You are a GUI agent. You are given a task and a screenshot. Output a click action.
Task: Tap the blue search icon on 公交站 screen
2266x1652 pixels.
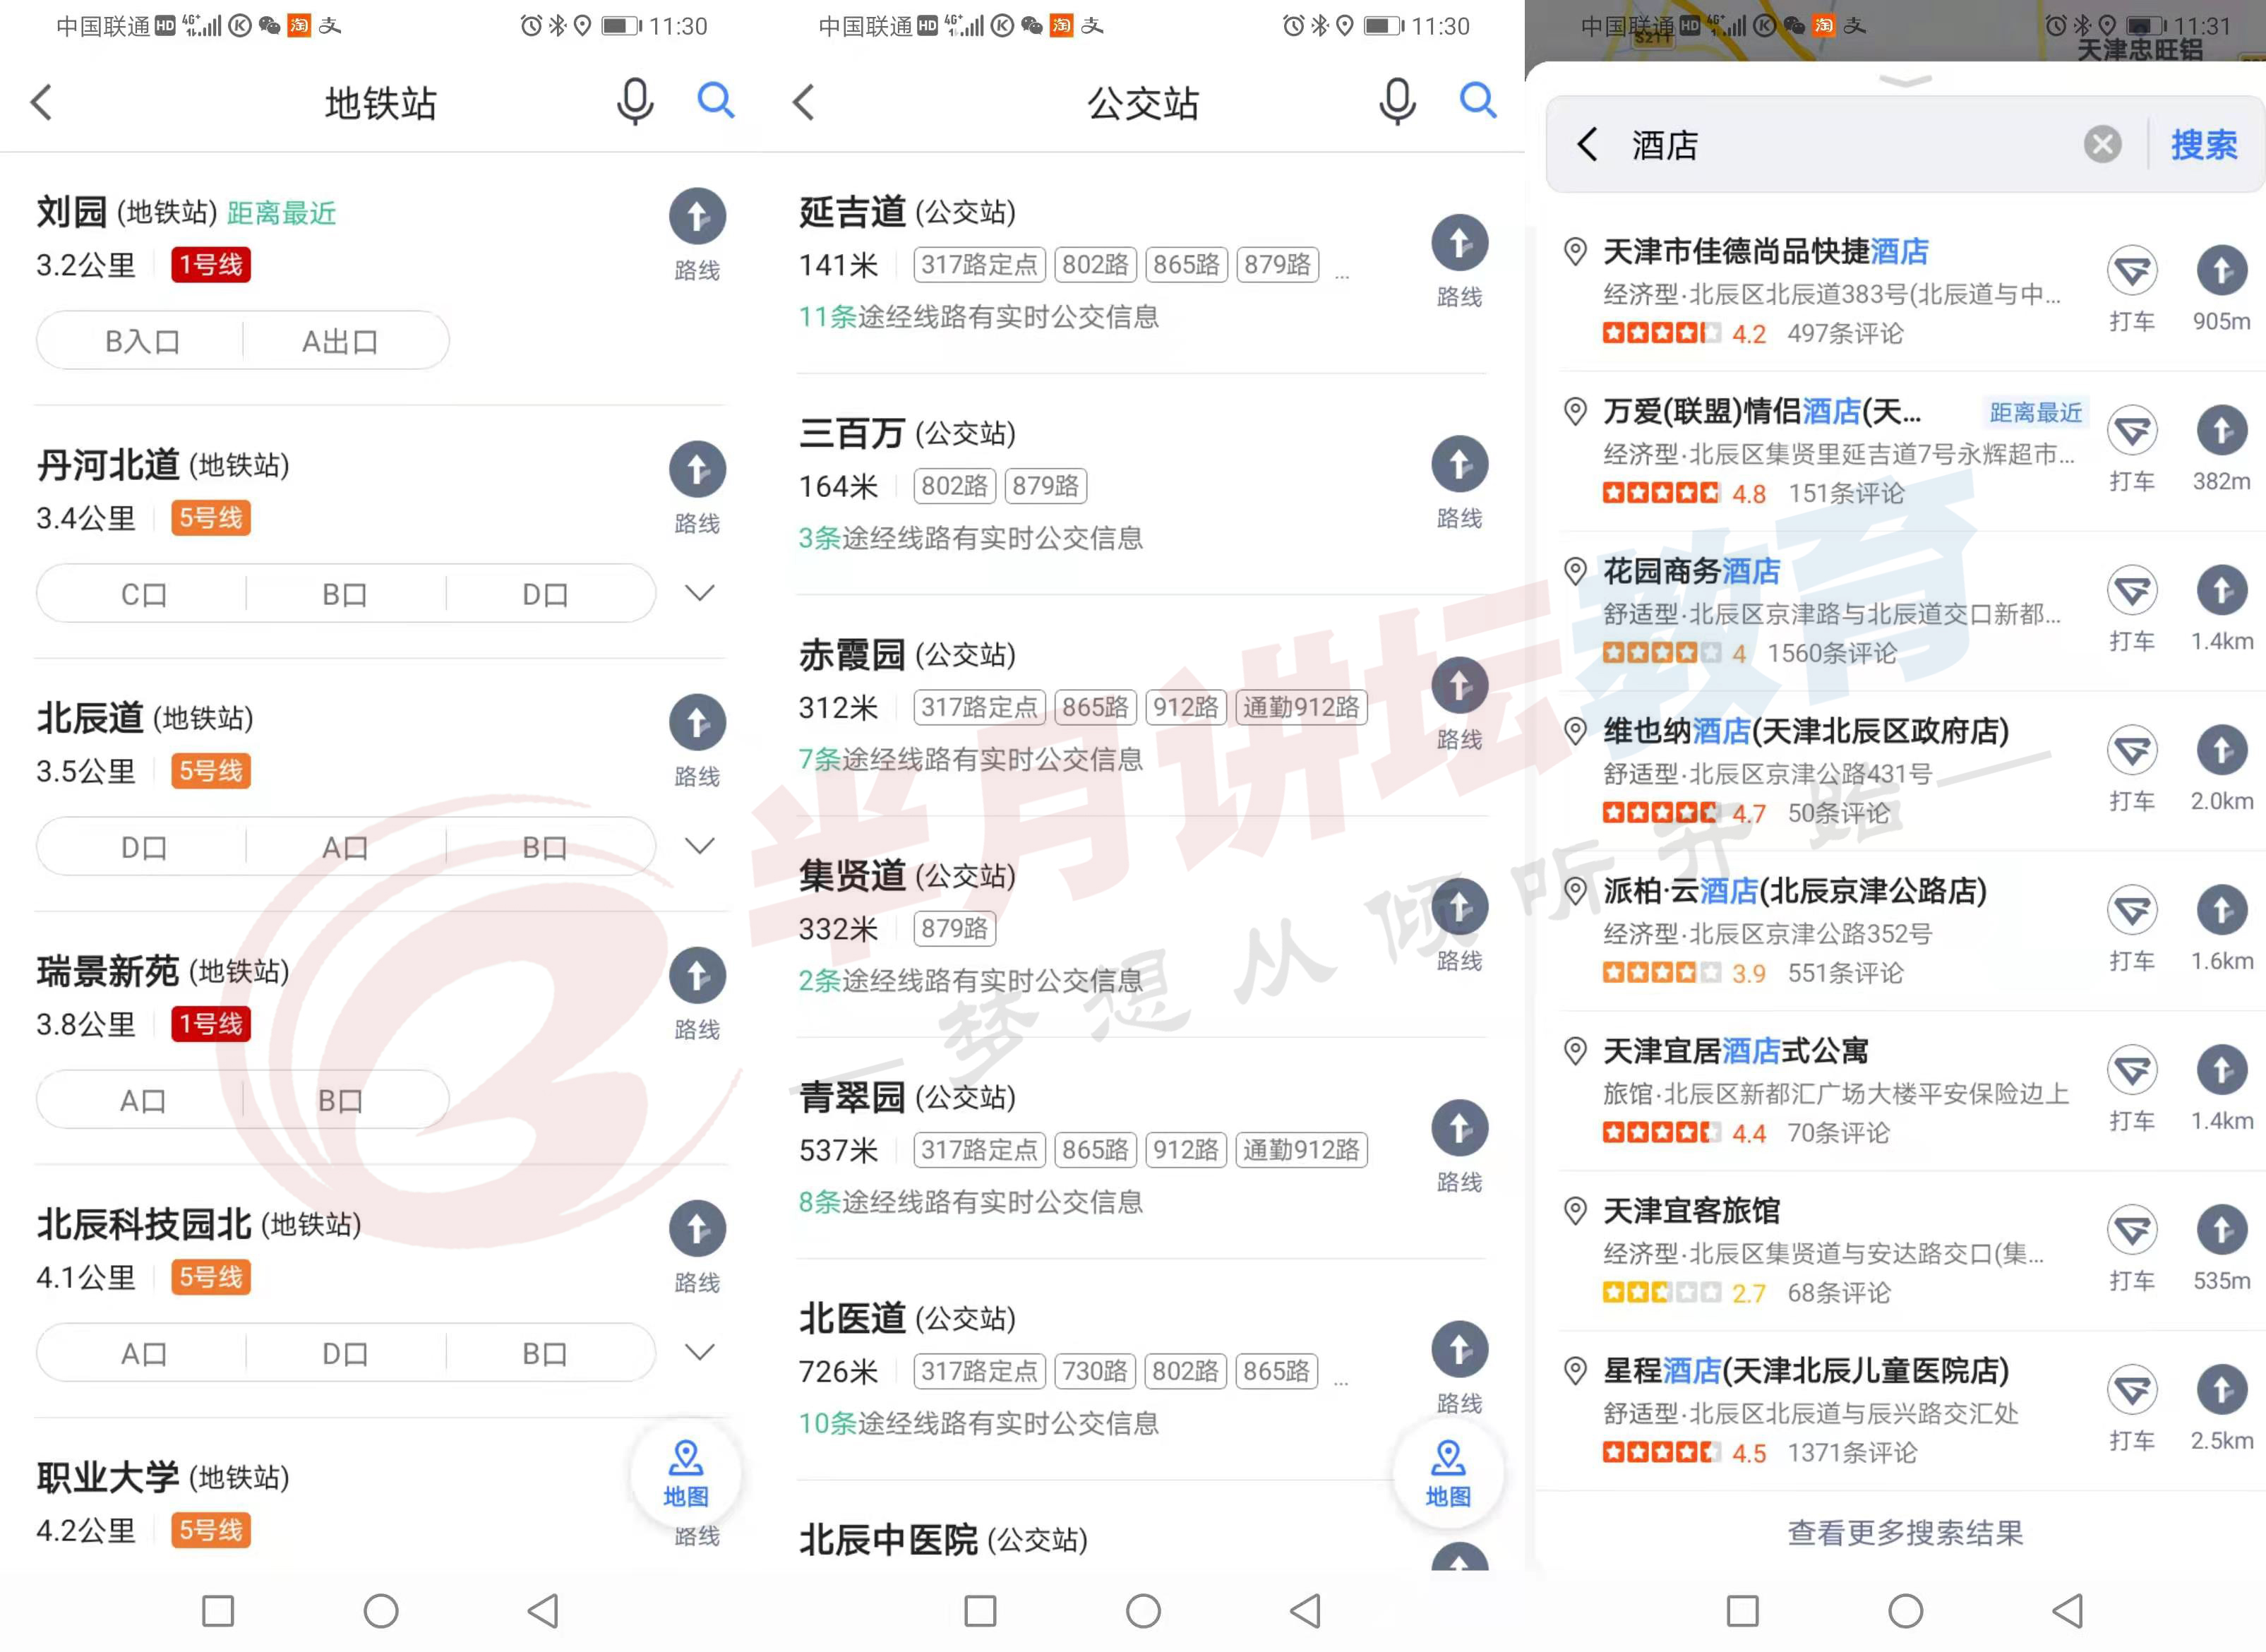(1477, 100)
